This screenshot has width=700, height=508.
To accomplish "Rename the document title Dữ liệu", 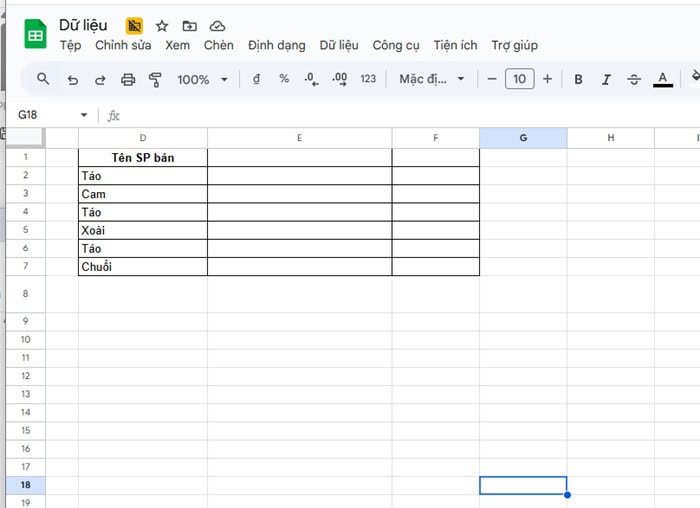I will pyautogui.click(x=83, y=25).
